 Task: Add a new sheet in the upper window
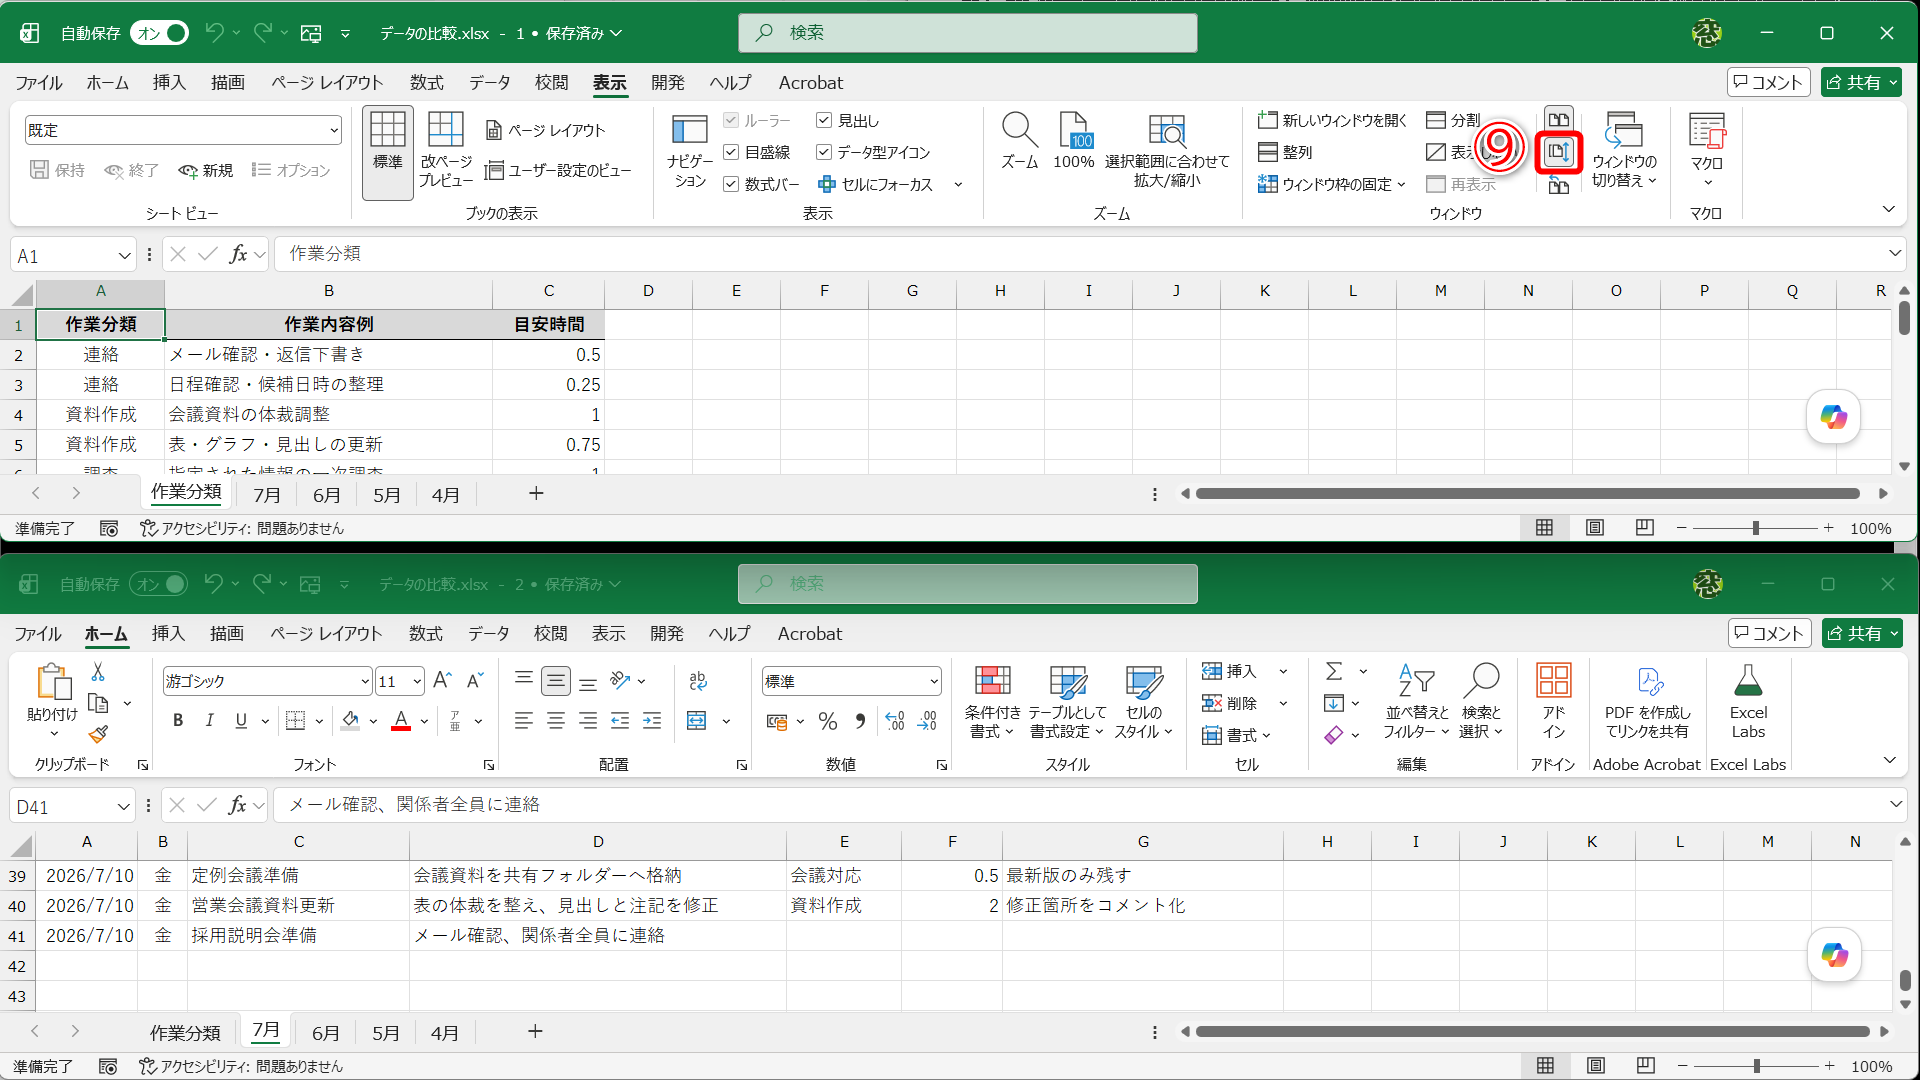536,493
